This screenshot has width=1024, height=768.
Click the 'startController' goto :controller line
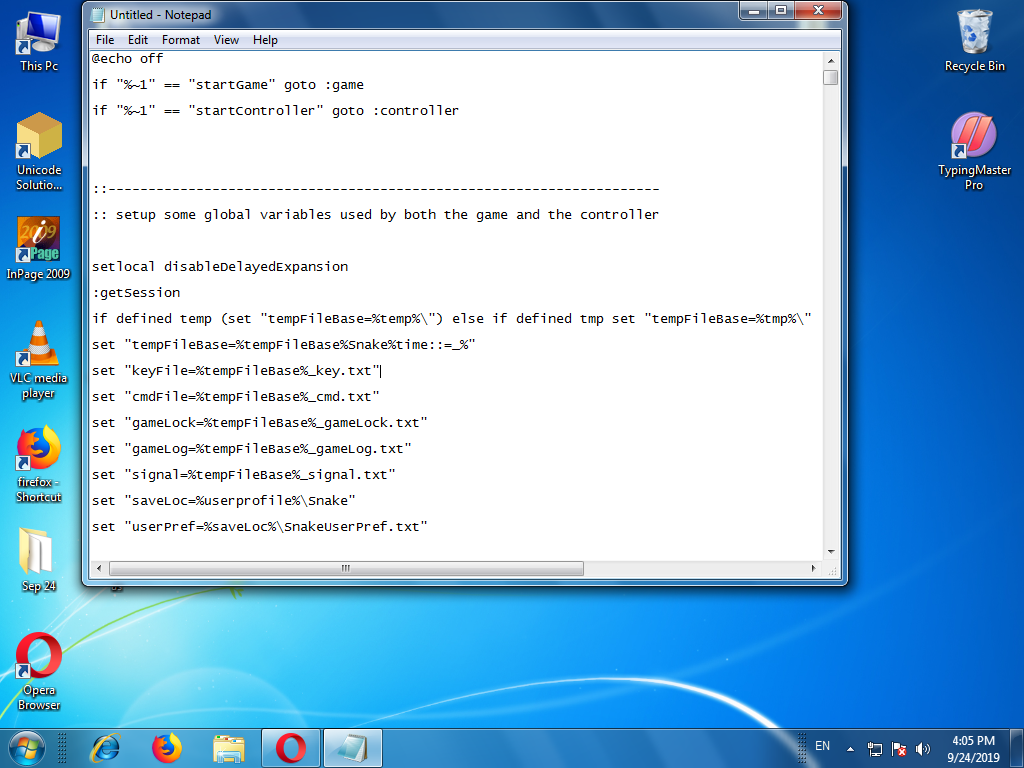275,111
